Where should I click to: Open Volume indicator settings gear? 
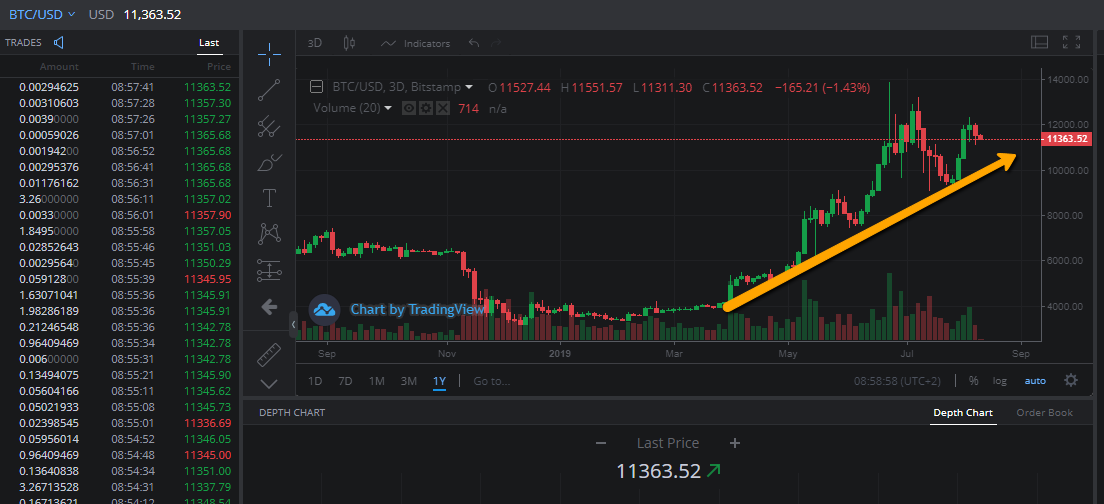tap(425, 108)
